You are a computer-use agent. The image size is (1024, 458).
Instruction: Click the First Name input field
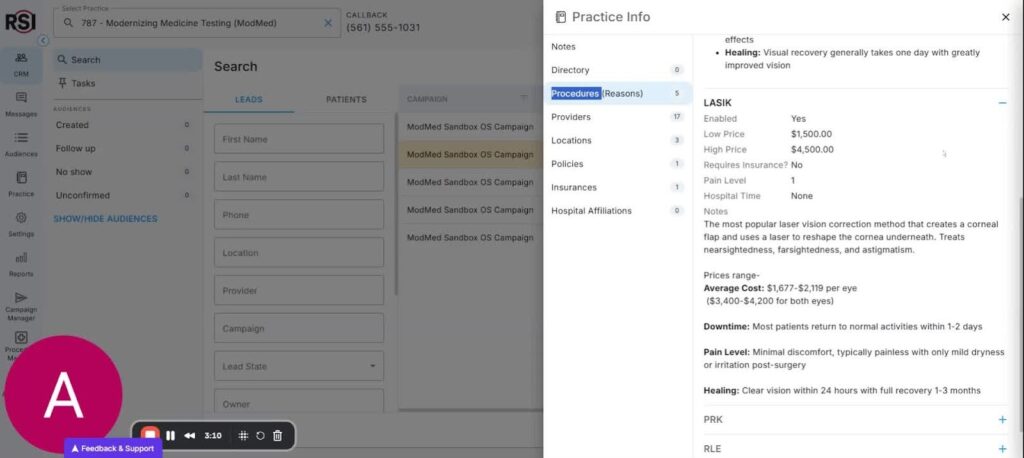(x=299, y=139)
